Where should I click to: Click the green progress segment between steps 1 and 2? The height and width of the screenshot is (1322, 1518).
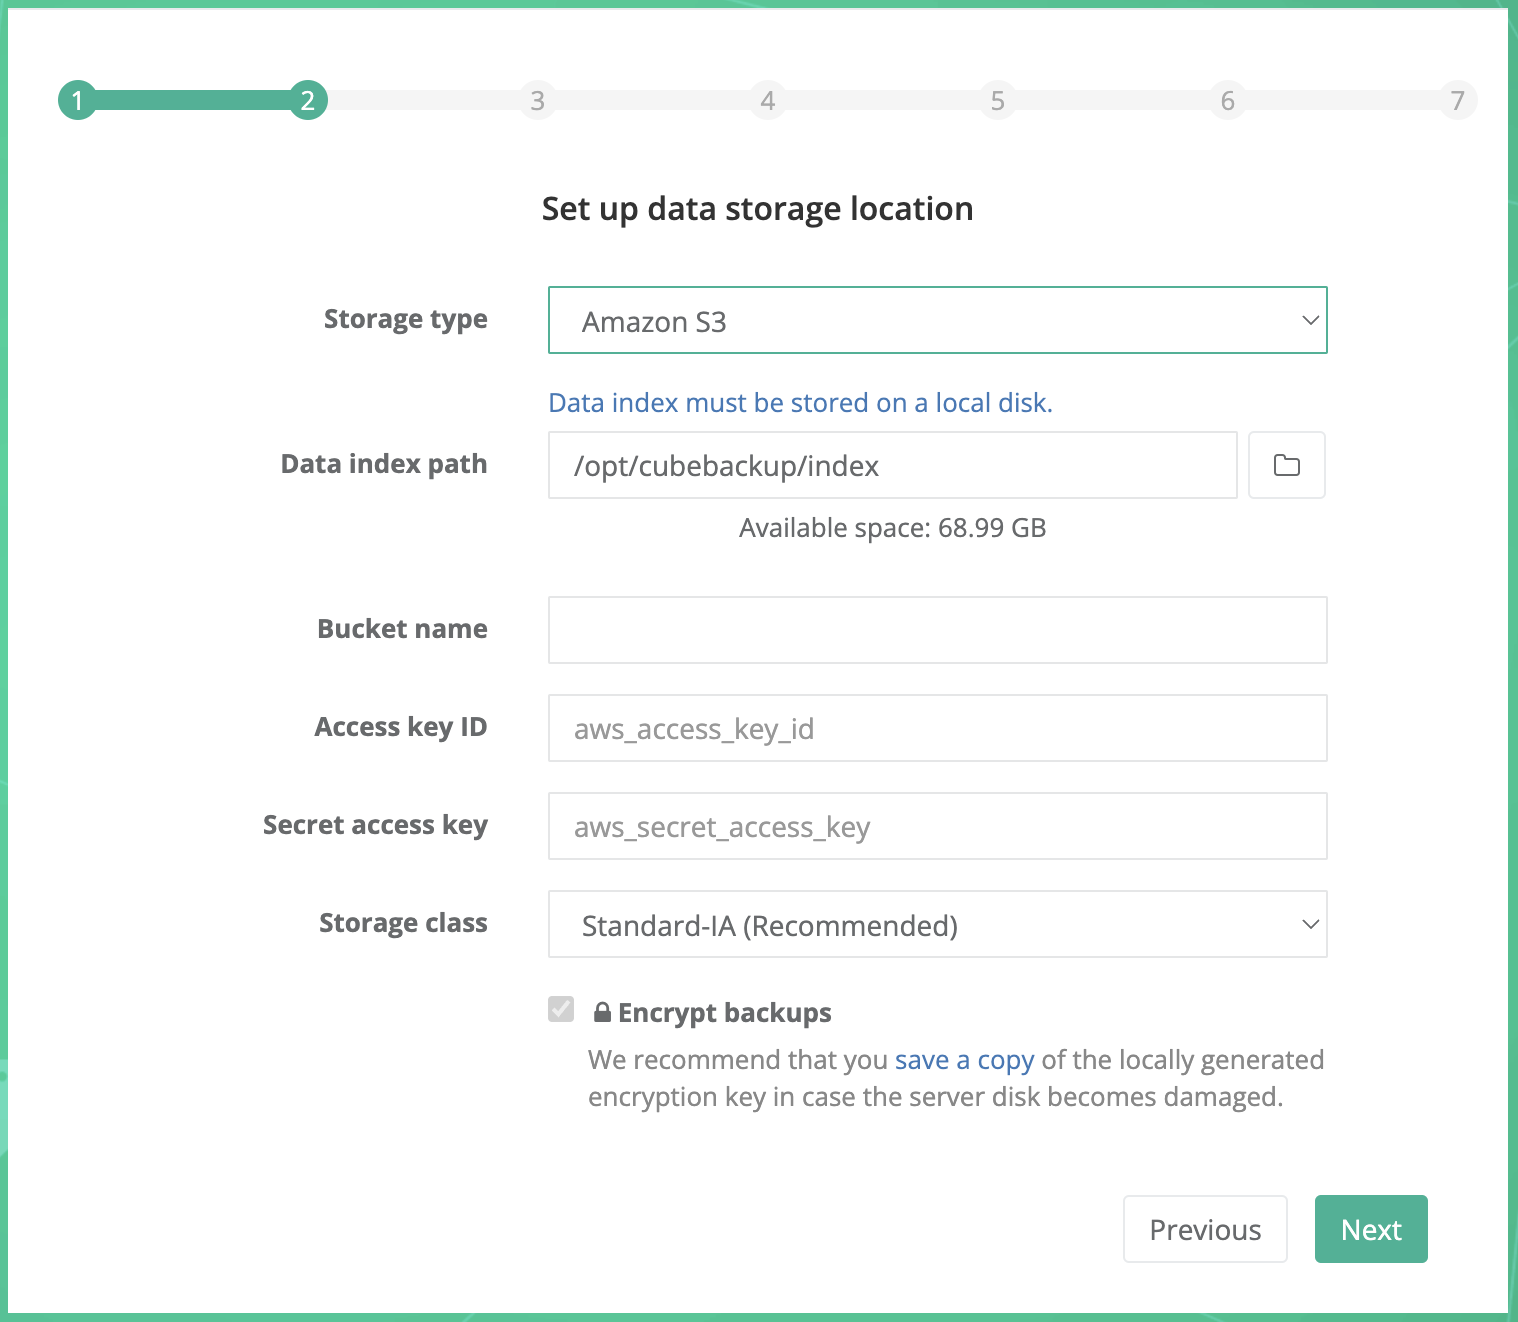(x=190, y=100)
